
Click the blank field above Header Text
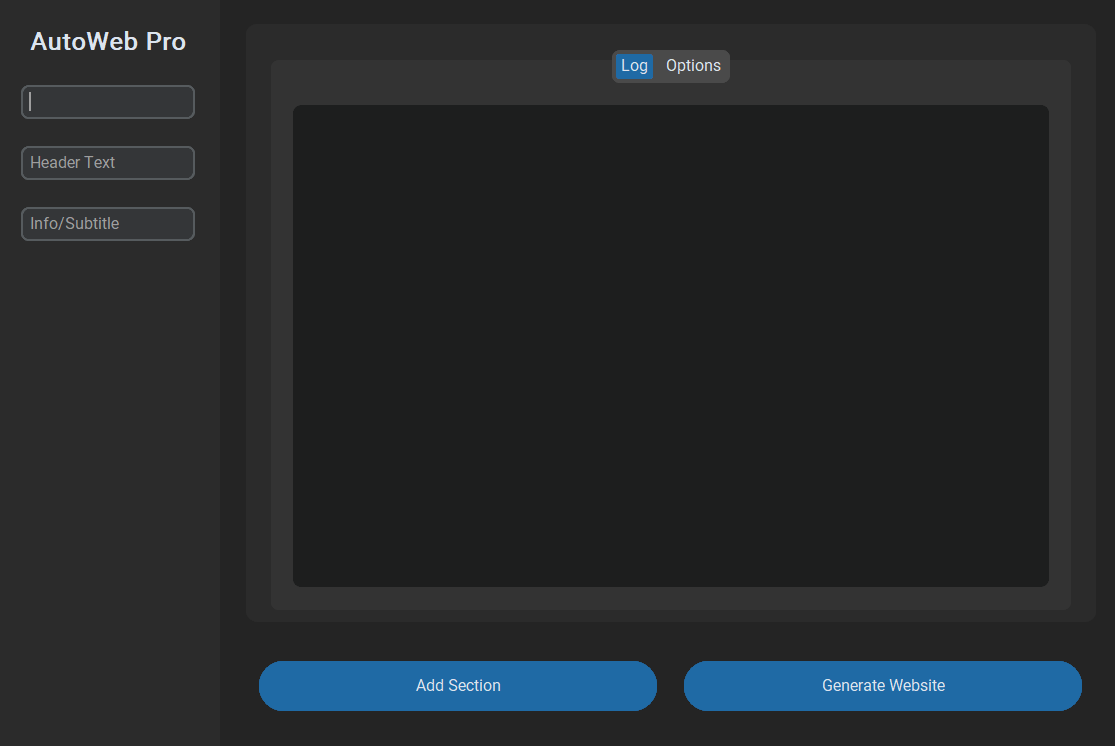pyautogui.click(x=108, y=102)
